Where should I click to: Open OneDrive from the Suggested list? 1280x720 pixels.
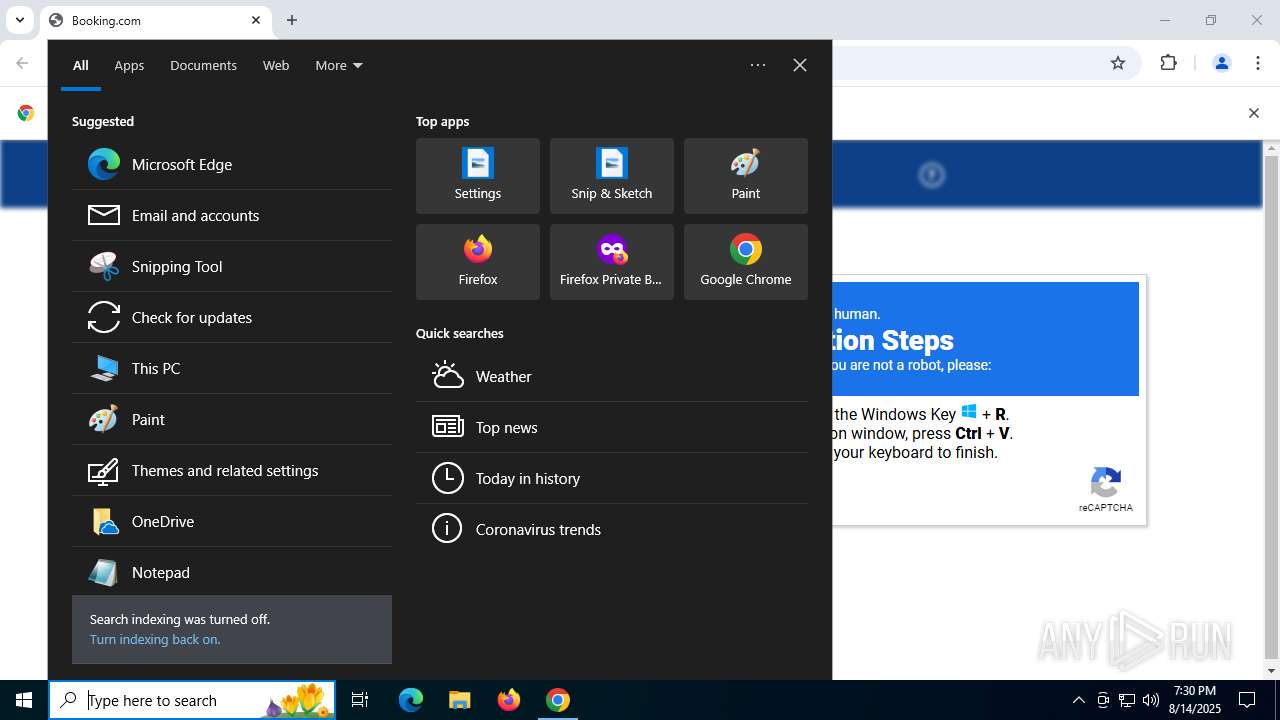coord(232,521)
